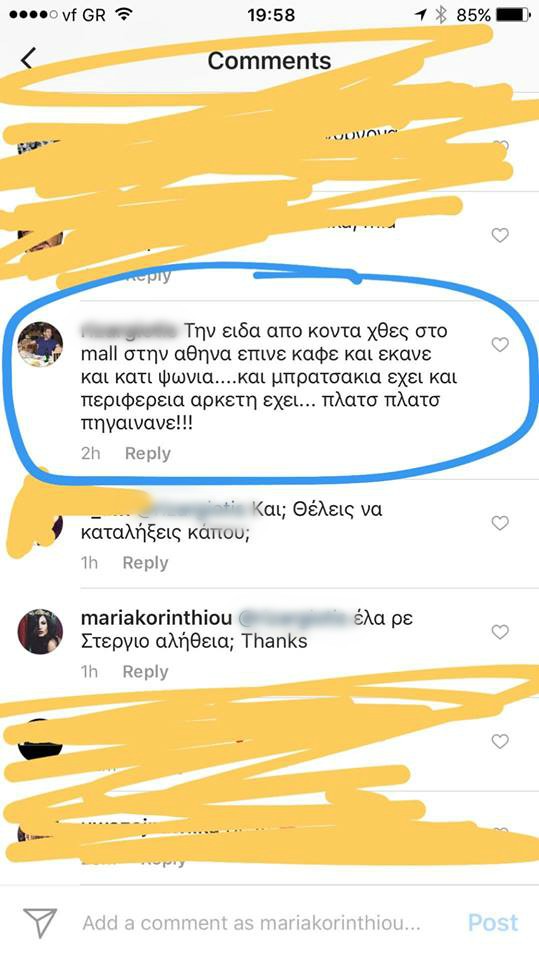Tap the heart on the comment below mariakorinthiou
539x960 pixels.
tap(500, 741)
